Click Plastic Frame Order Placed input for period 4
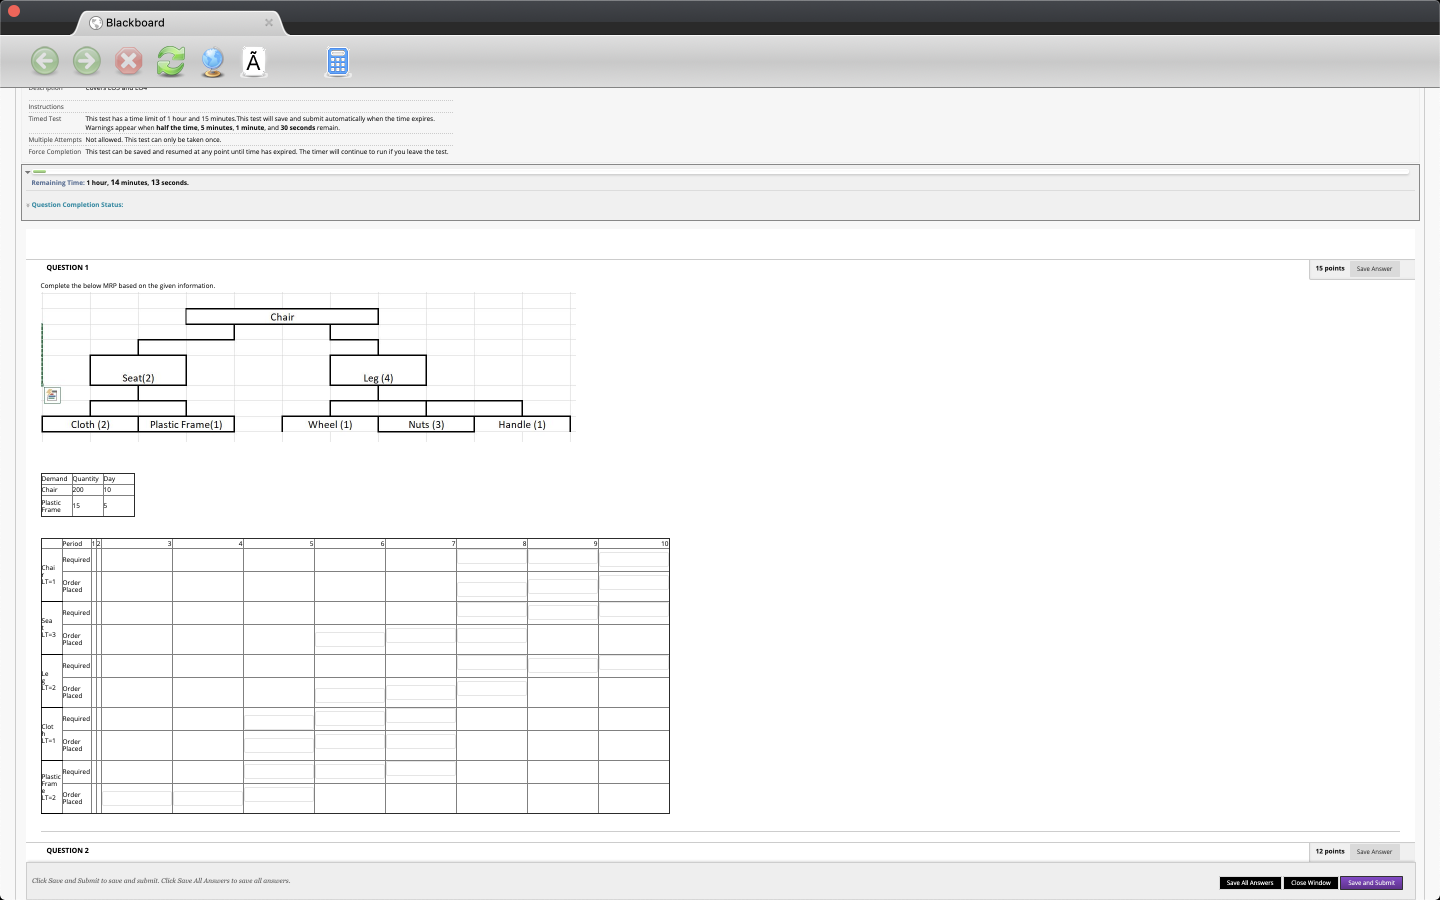 pyautogui.click(x=208, y=798)
